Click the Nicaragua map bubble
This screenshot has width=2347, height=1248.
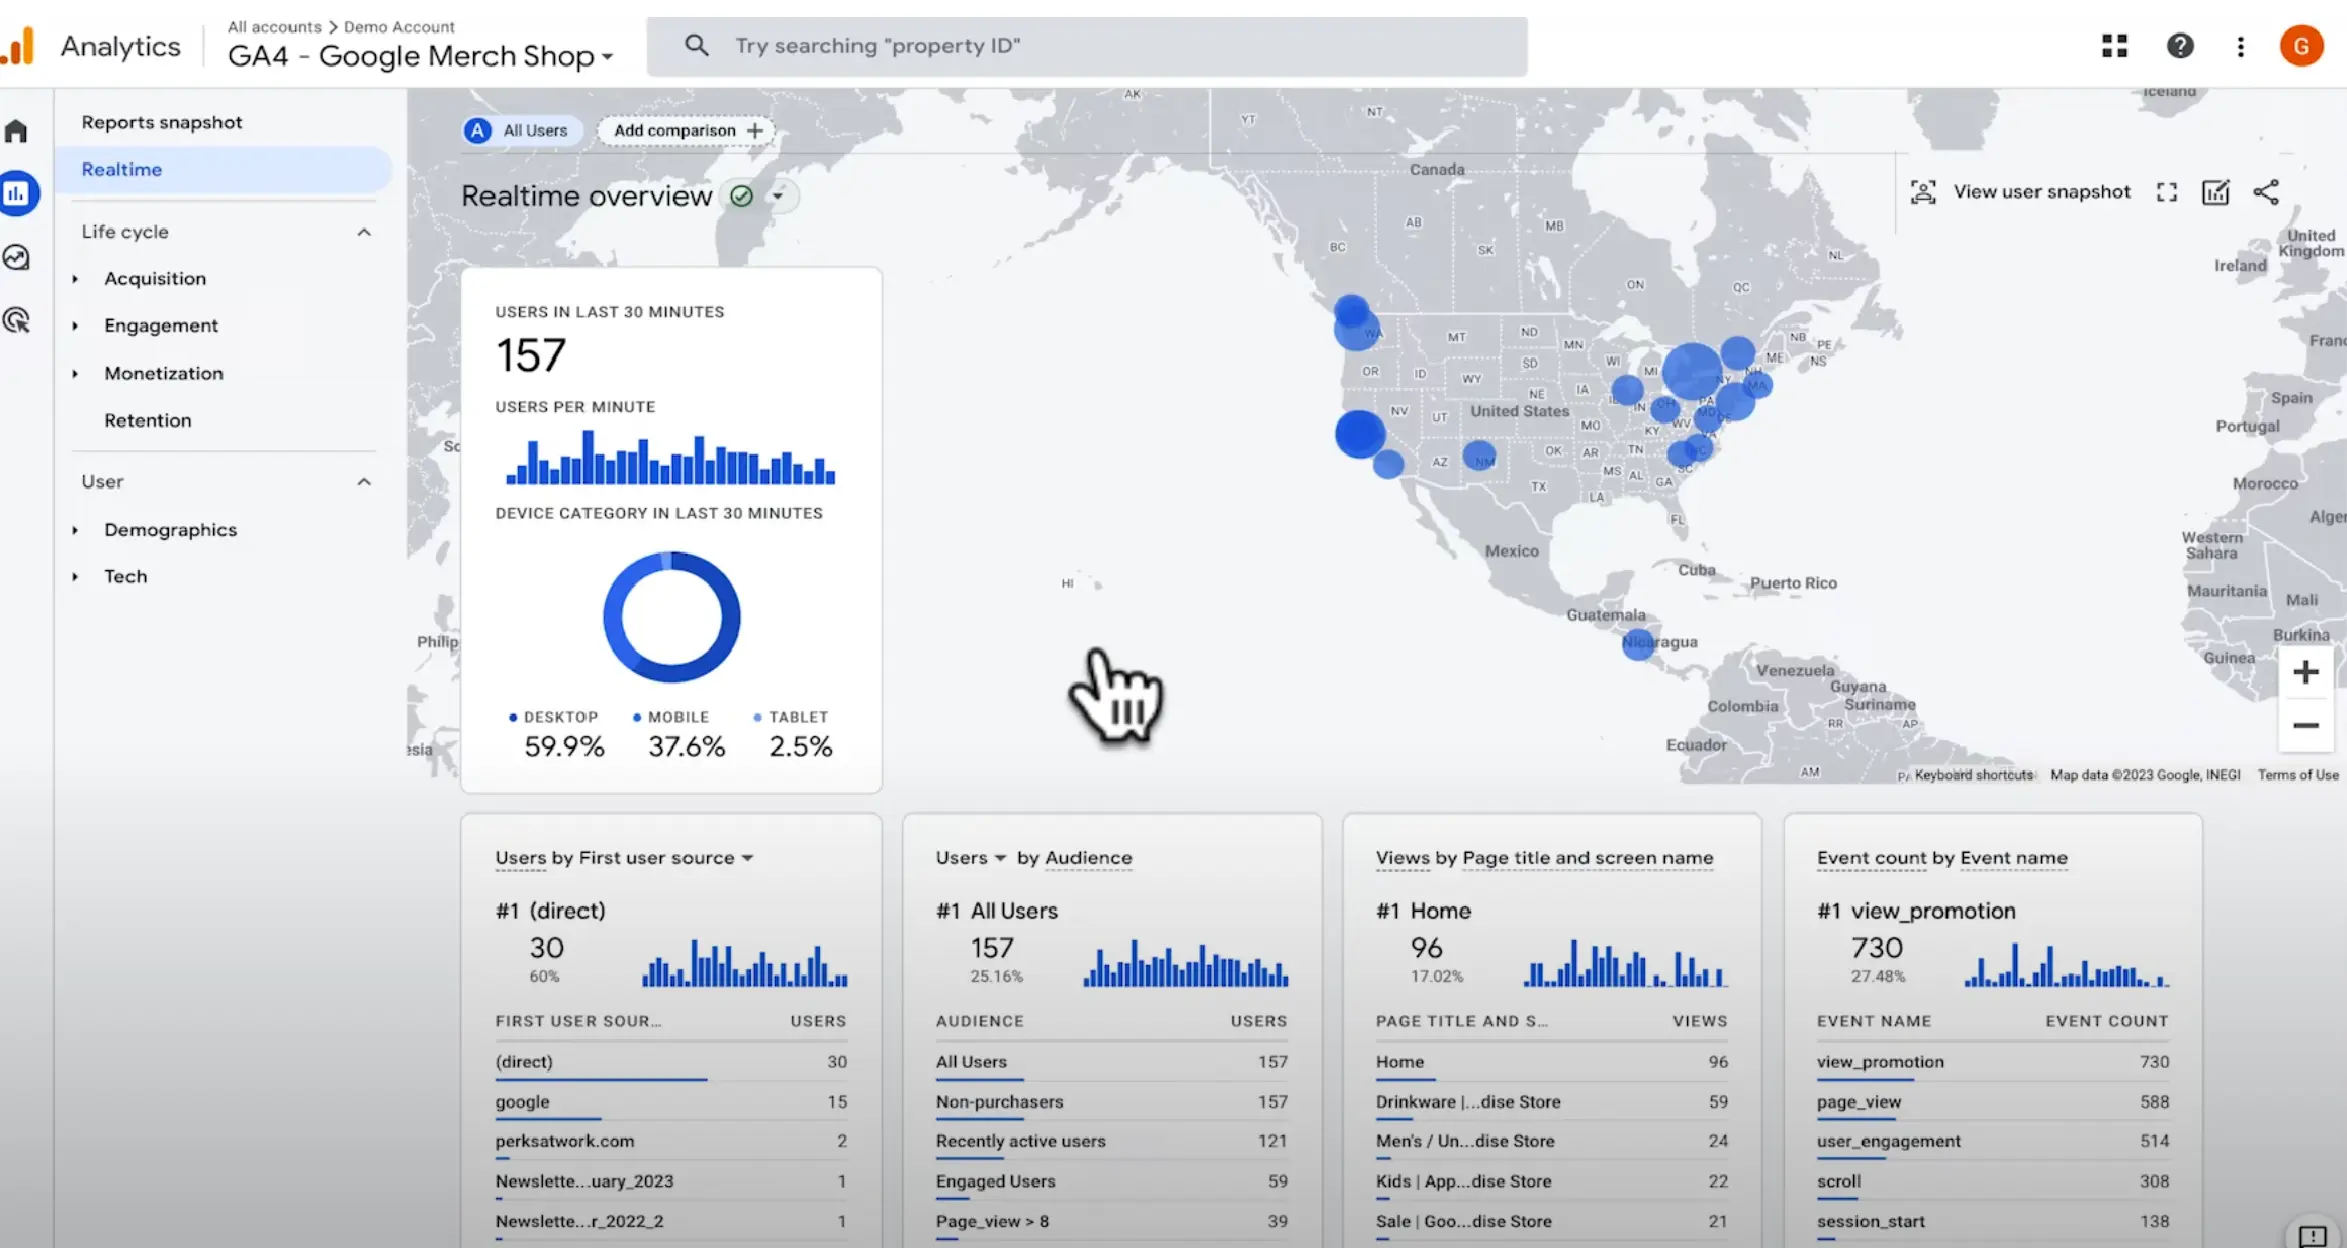[x=1638, y=643]
